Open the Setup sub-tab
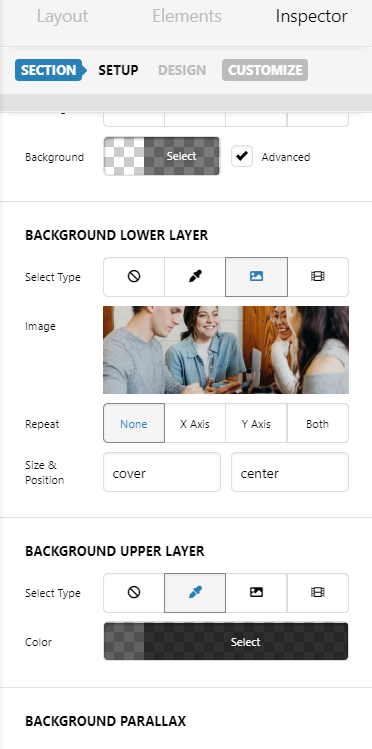The height and width of the screenshot is (749, 372). tap(118, 70)
